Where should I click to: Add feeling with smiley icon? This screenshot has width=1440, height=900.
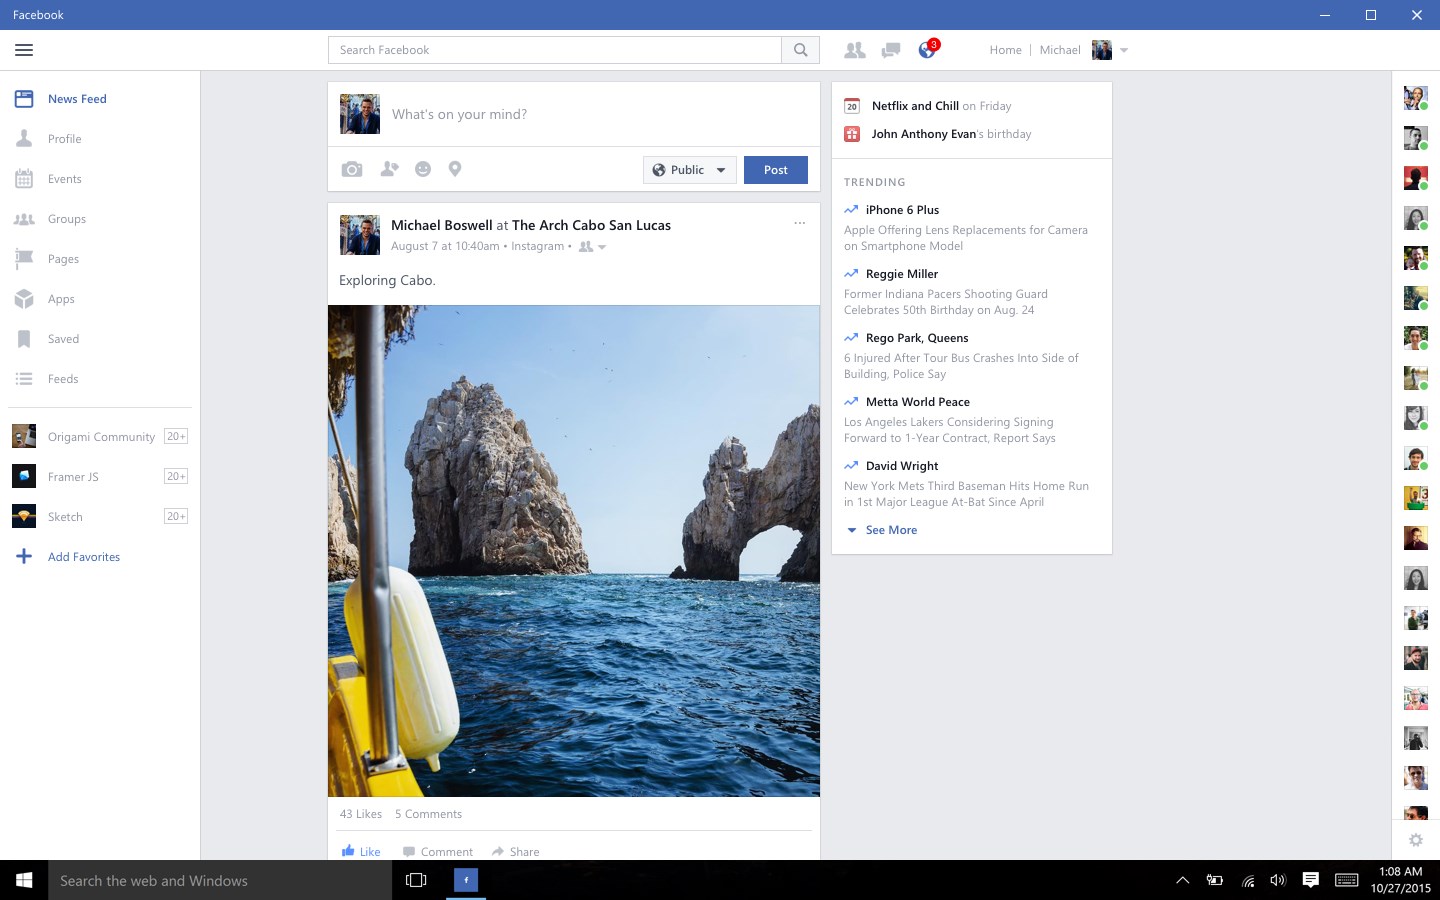point(423,169)
